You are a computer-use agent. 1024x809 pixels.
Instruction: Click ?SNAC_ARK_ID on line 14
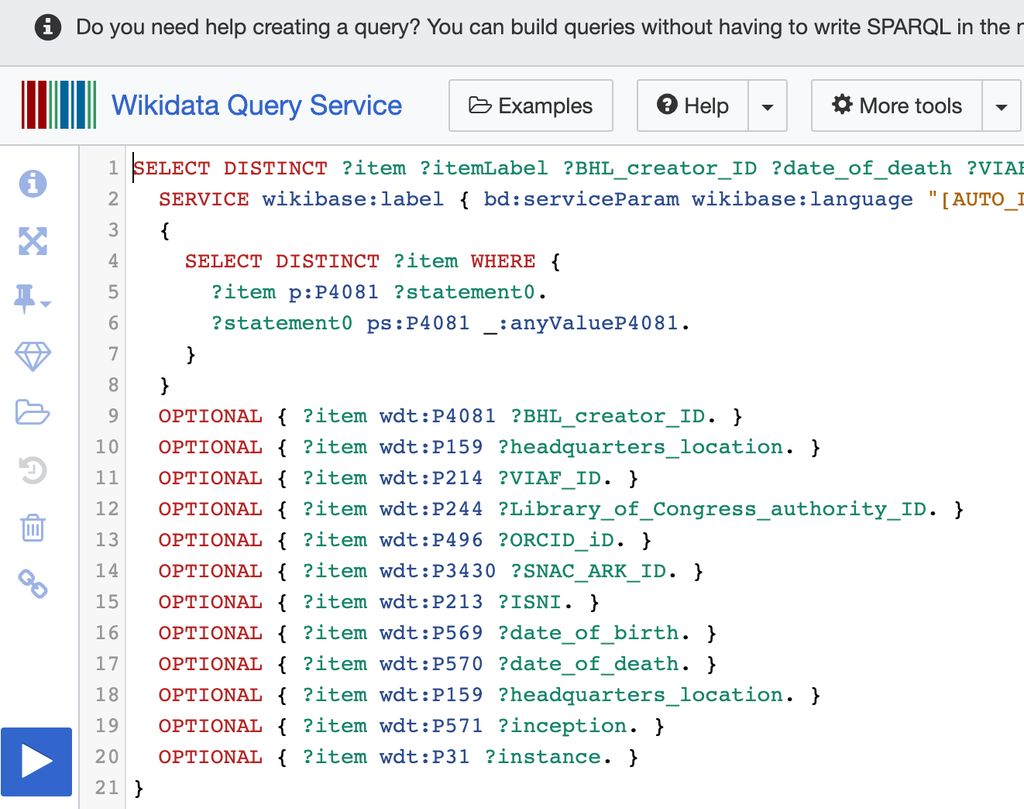pos(588,571)
